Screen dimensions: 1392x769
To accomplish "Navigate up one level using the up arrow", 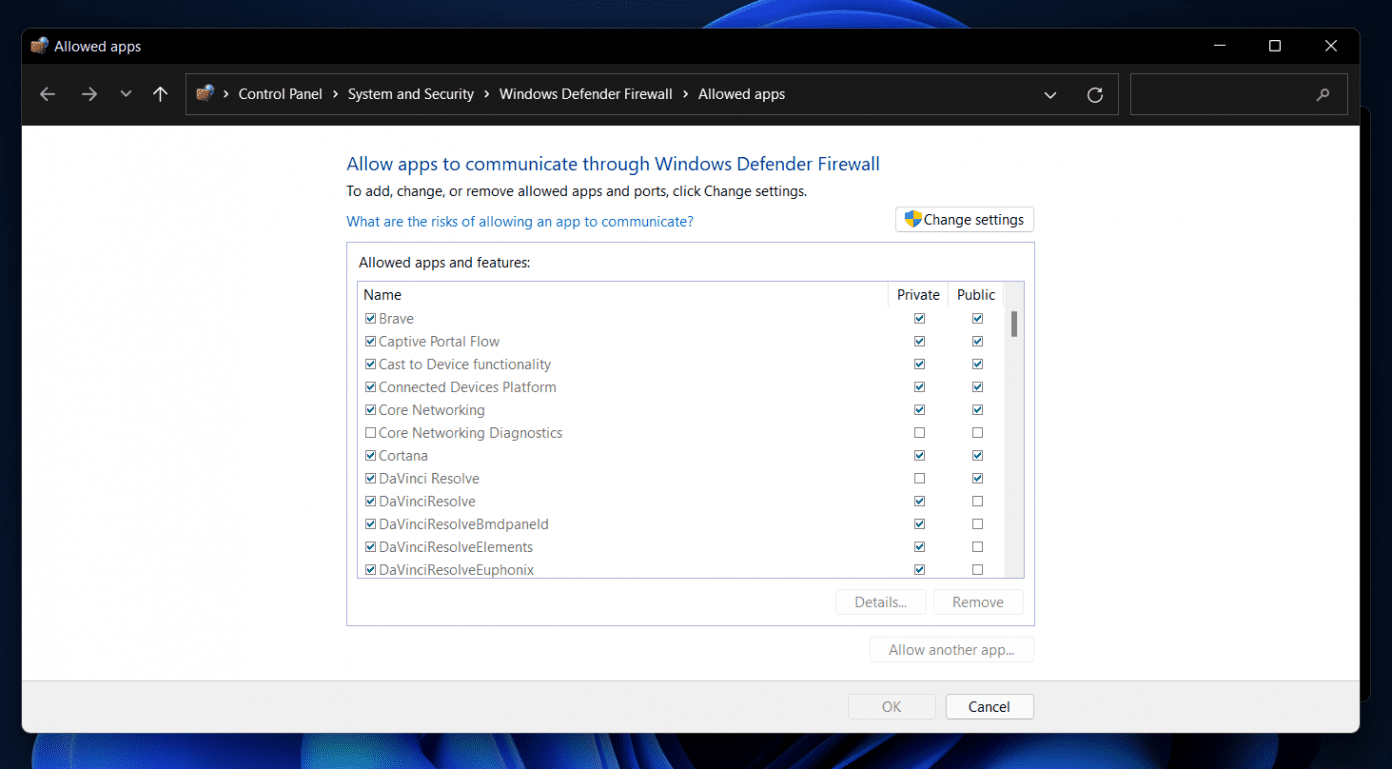I will [x=160, y=94].
